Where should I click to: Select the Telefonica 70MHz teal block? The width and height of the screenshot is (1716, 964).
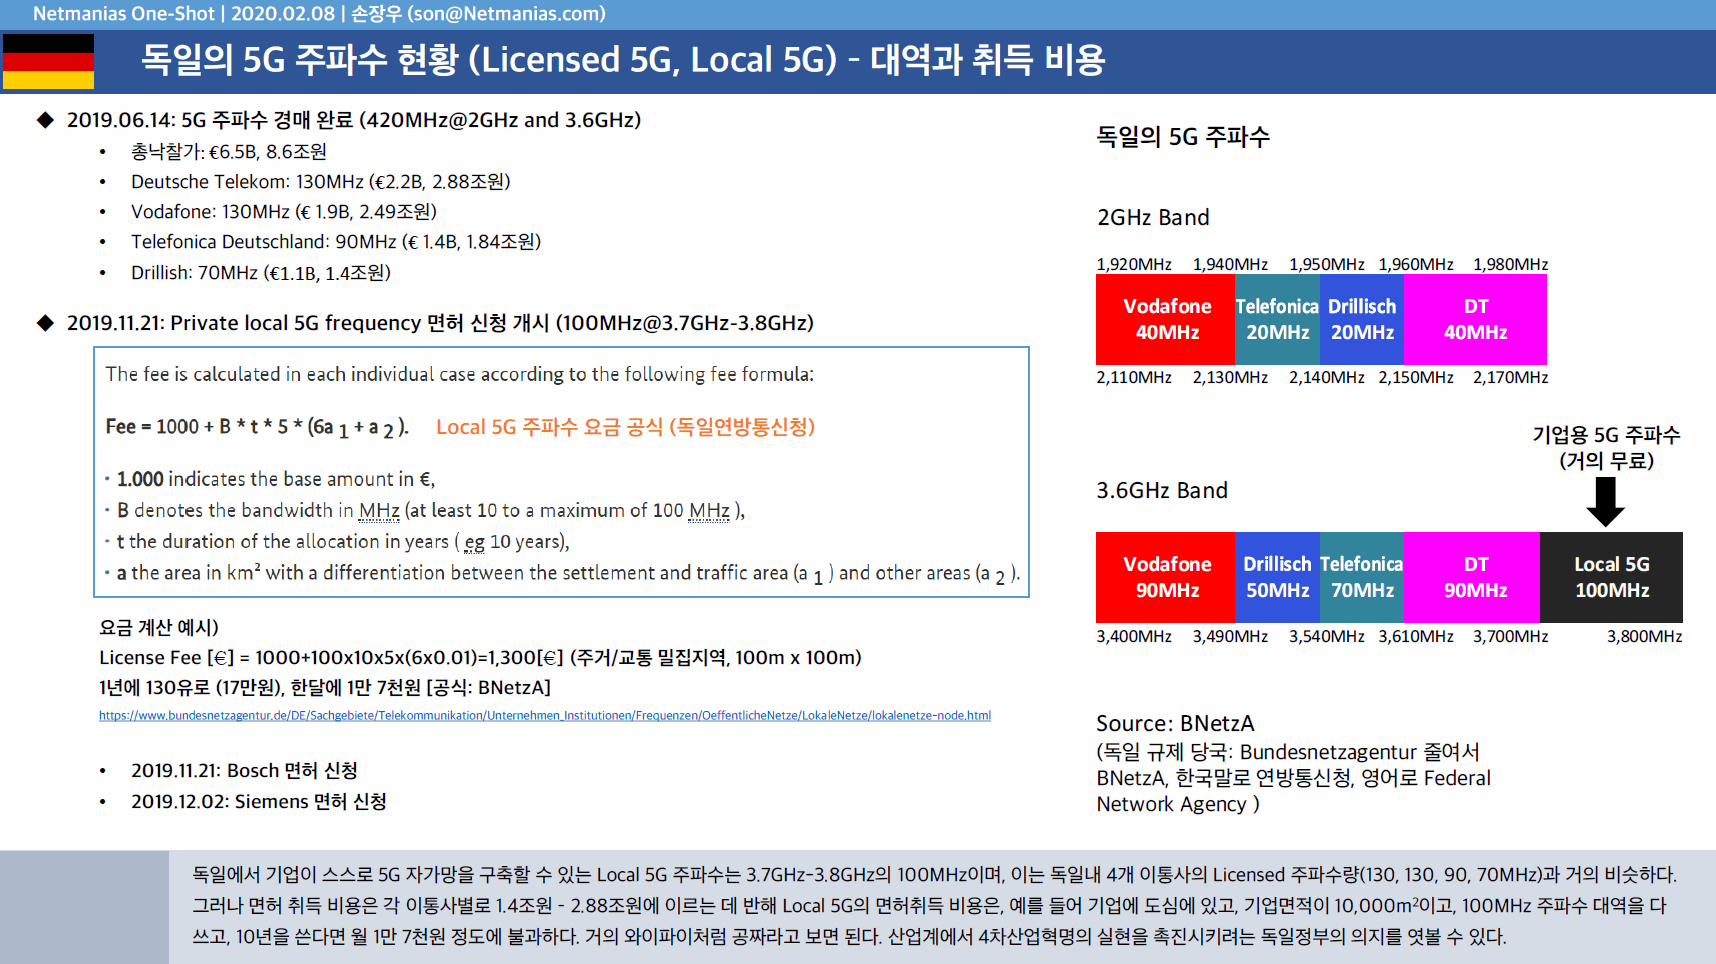coord(1362,577)
